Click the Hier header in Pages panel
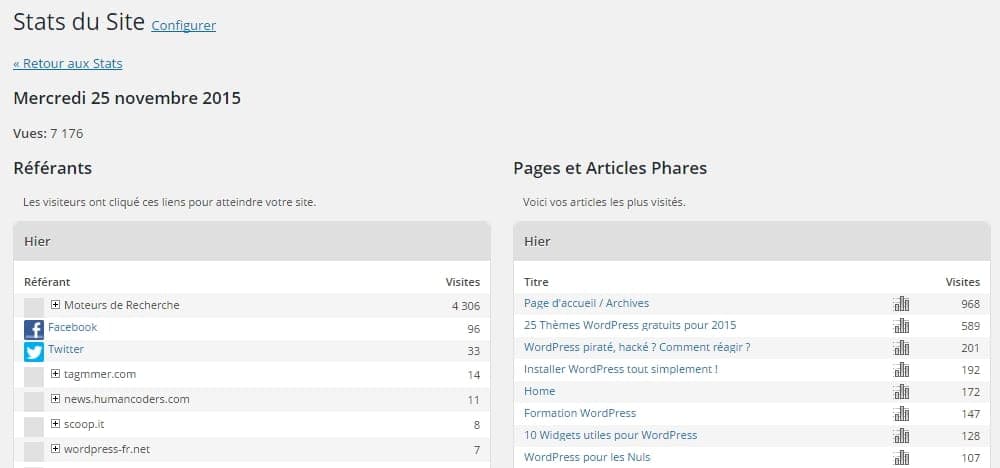 pos(752,242)
